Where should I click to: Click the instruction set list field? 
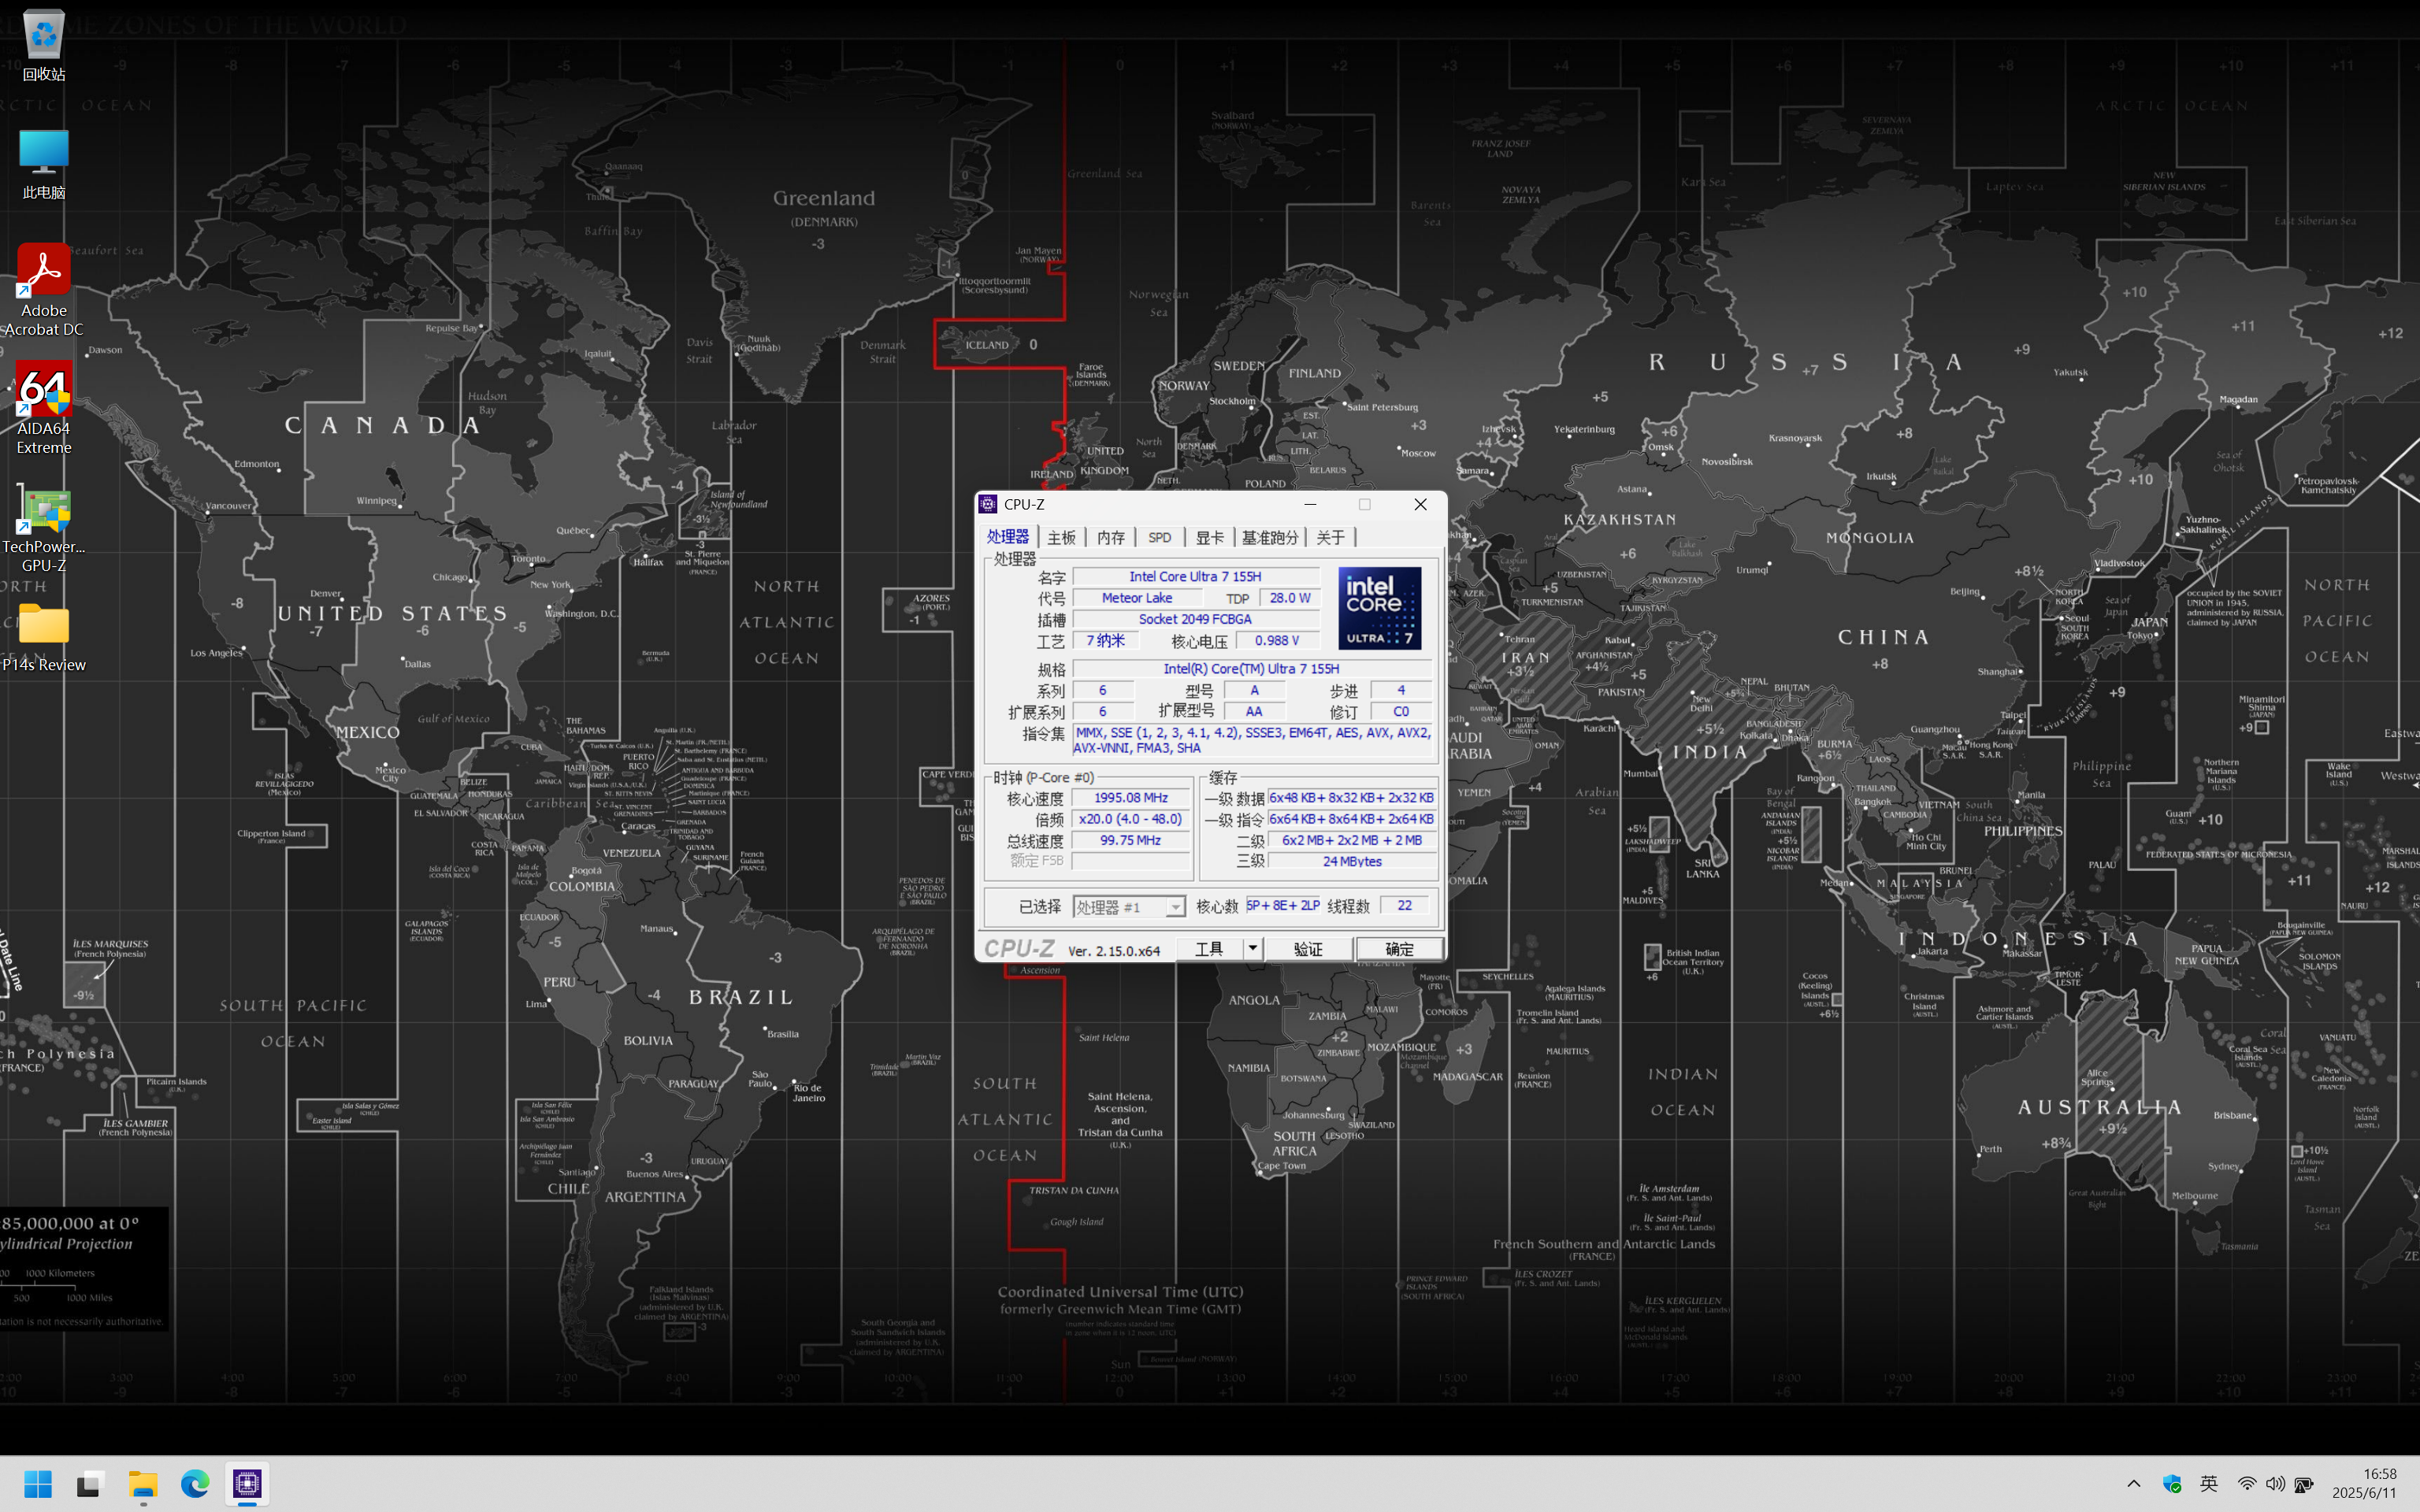[x=1251, y=740]
